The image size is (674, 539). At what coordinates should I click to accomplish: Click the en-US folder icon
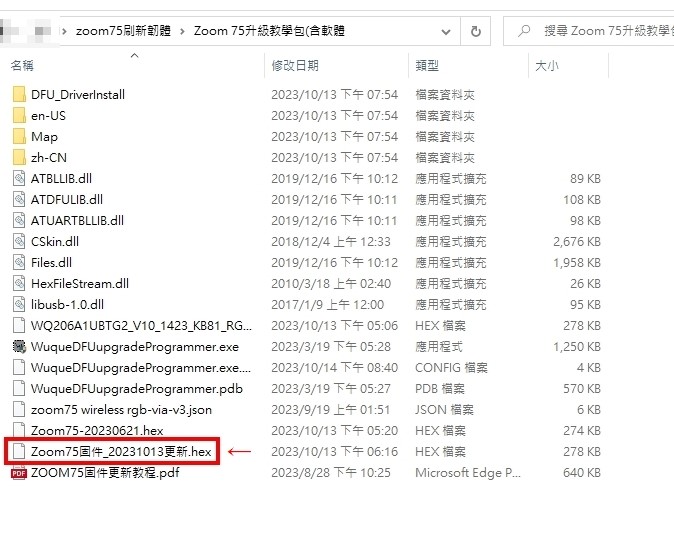coord(18,115)
